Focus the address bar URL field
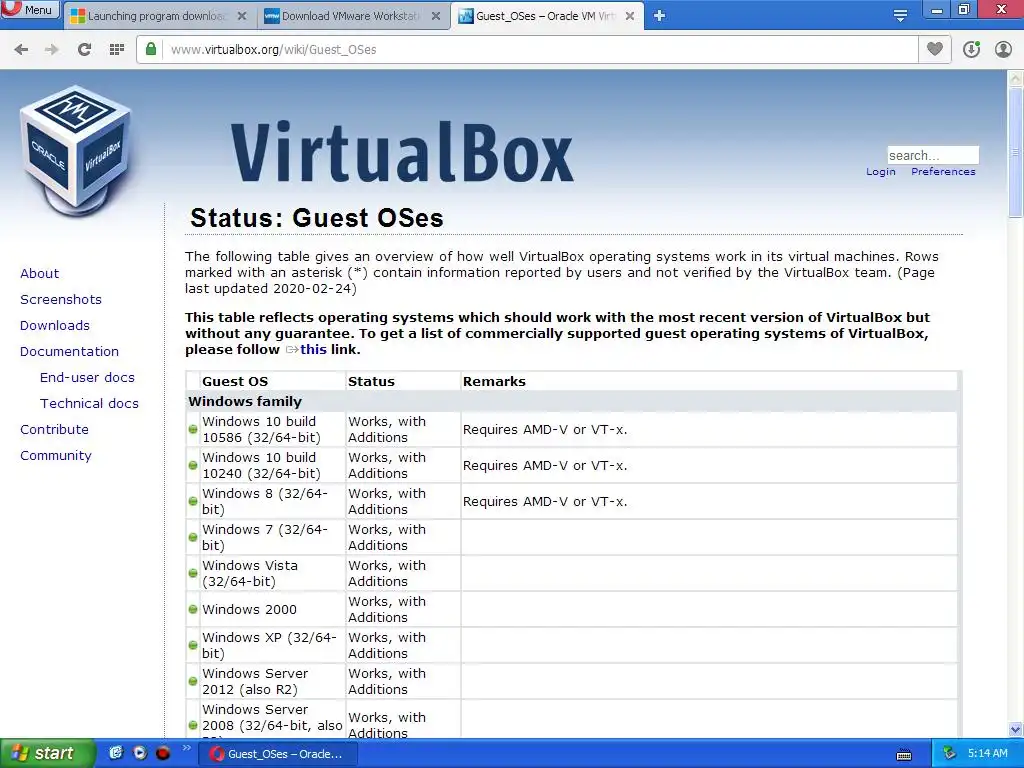The height and width of the screenshot is (768, 1024). click(x=542, y=50)
